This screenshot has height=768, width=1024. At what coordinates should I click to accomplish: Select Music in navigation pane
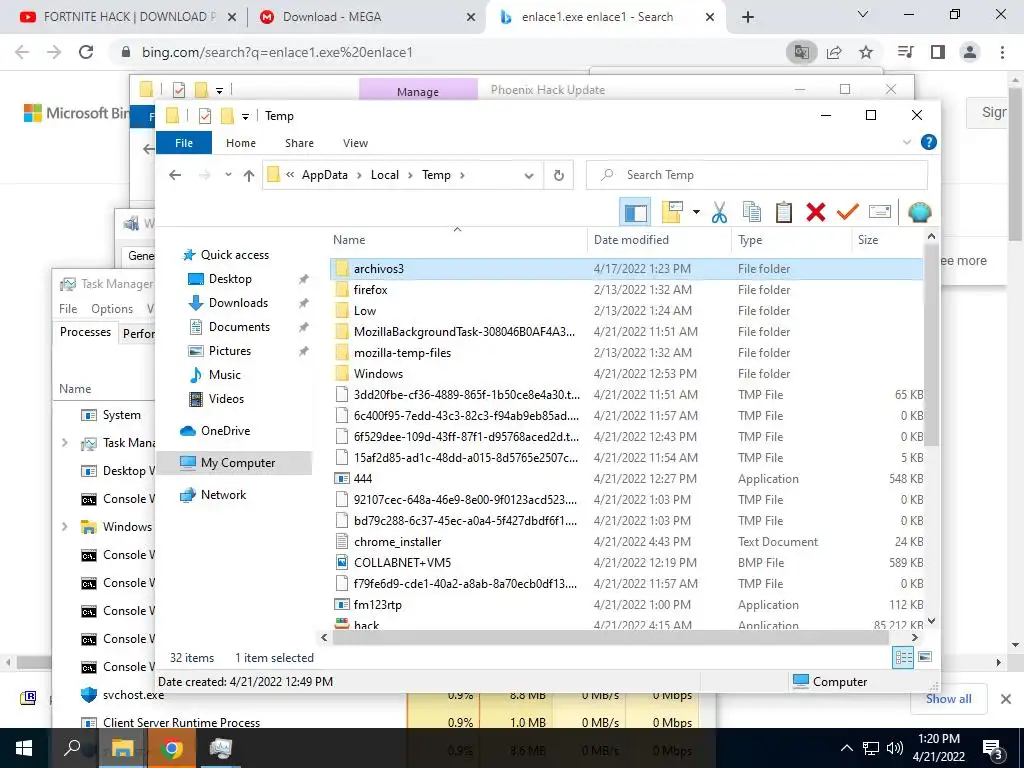[225, 375]
